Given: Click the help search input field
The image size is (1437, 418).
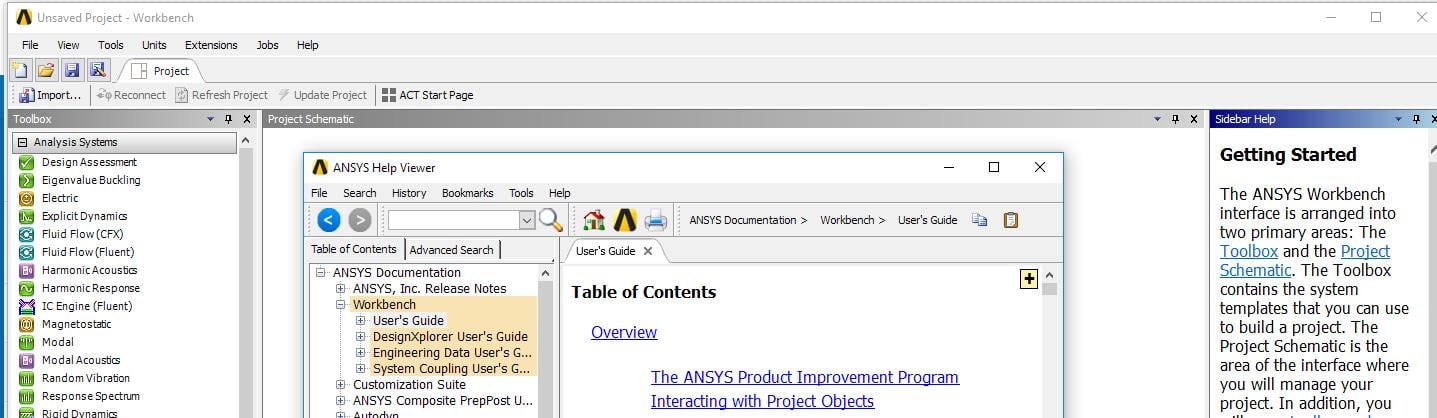Looking at the screenshot, I should pos(454,220).
